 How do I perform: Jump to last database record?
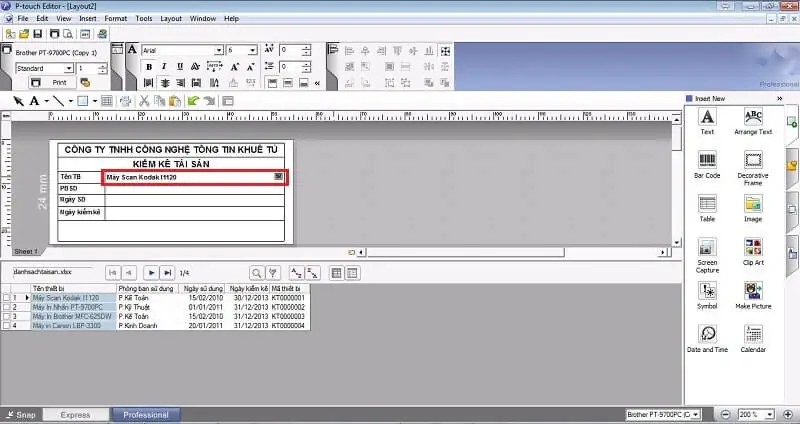167,273
